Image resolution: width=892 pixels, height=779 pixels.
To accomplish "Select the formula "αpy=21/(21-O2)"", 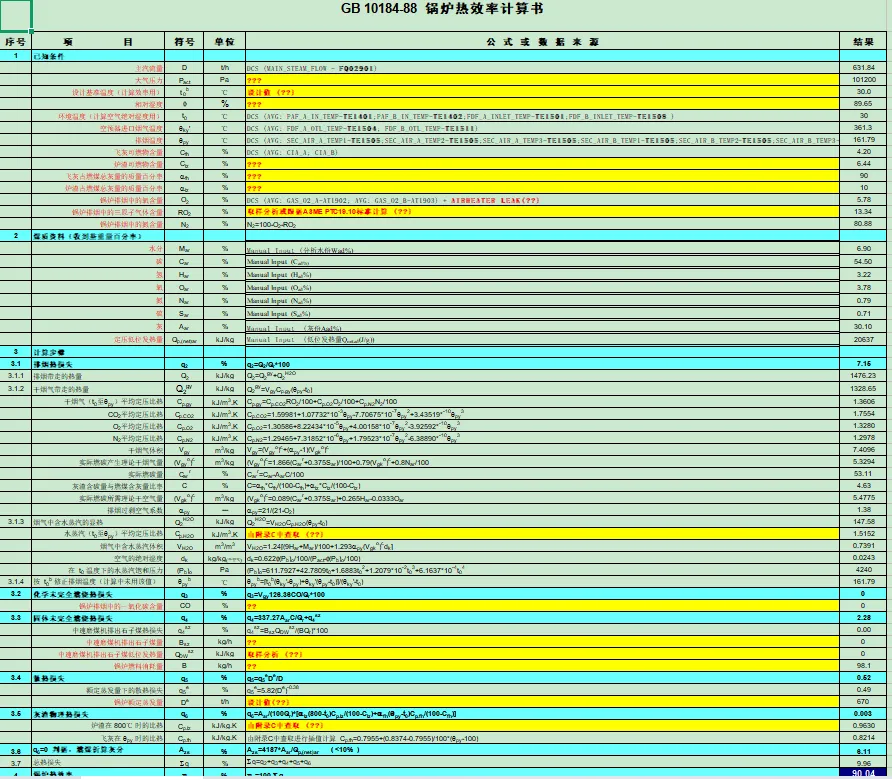I will click(542, 510).
